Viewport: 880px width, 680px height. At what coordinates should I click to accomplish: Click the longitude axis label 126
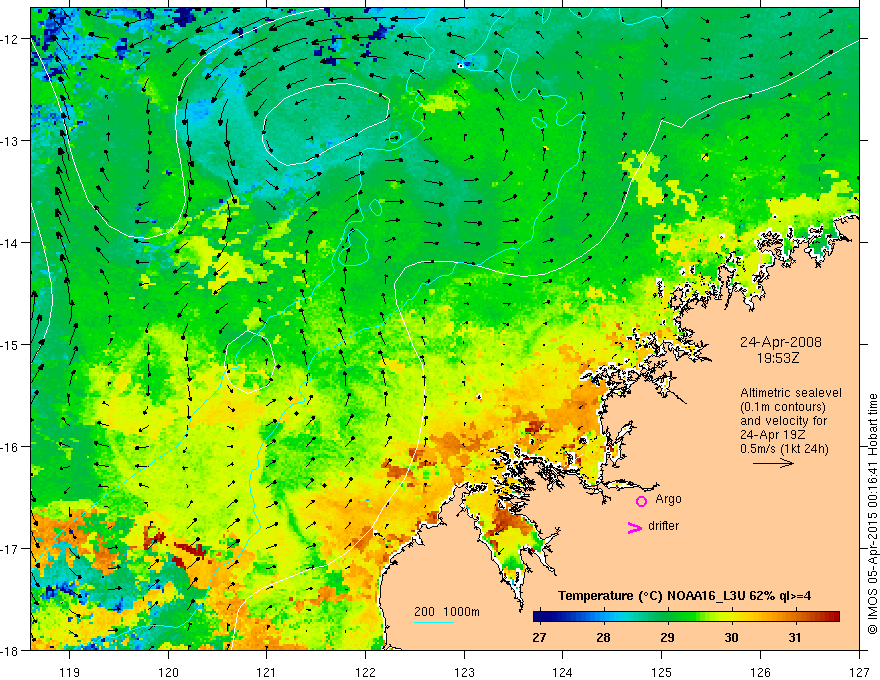[760, 672]
